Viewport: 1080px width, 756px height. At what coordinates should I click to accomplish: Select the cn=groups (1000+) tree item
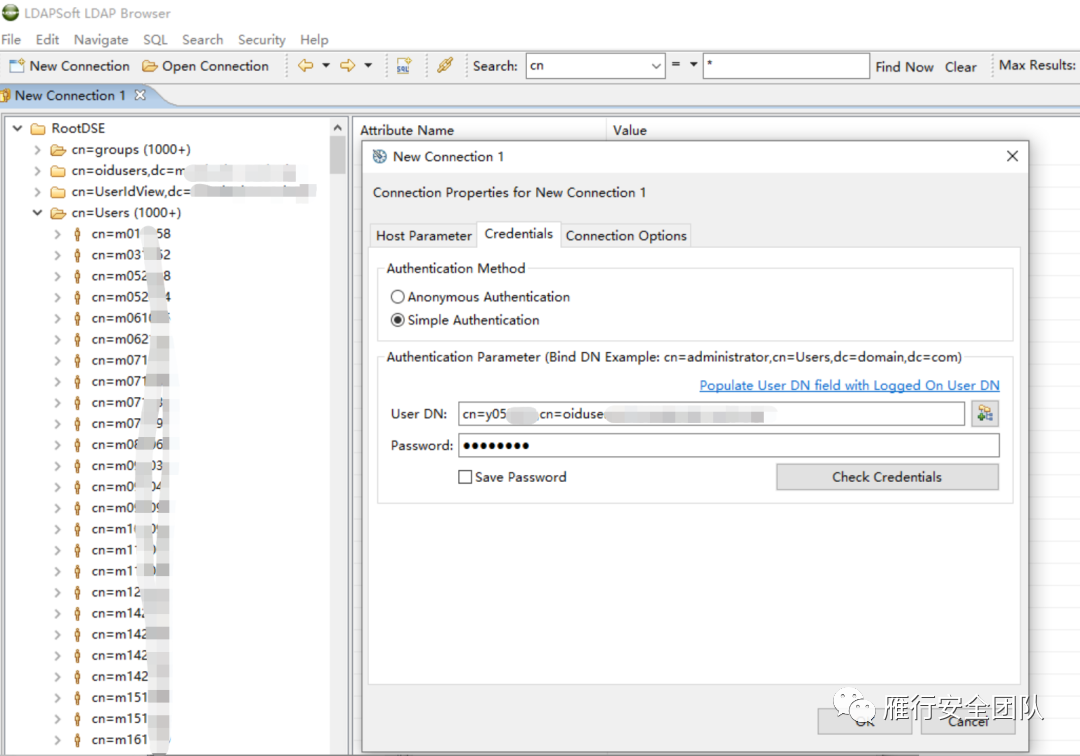(x=131, y=150)
